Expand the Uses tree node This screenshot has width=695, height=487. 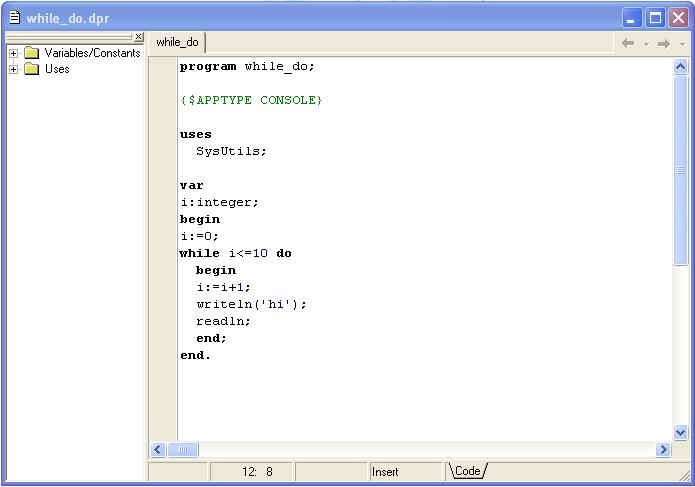tap(14, 70)
